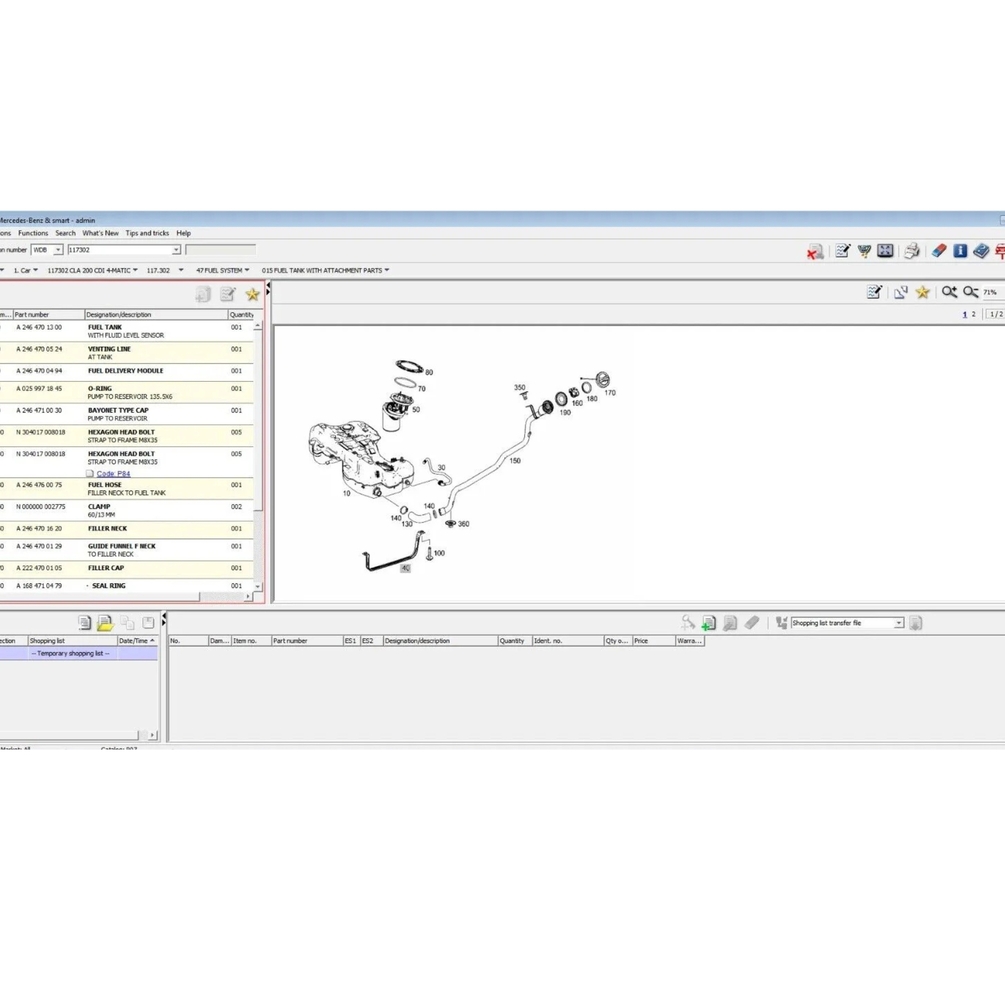Go to diagram page 2 link
The height and width of the screenshot is (1005, 1005).
tap(974, 314)
